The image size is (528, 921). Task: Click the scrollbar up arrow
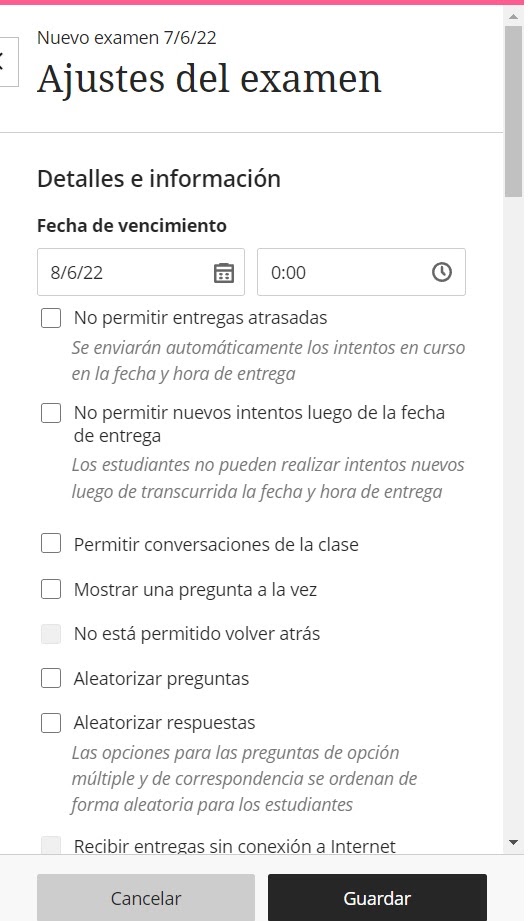(x=513, y=16)
